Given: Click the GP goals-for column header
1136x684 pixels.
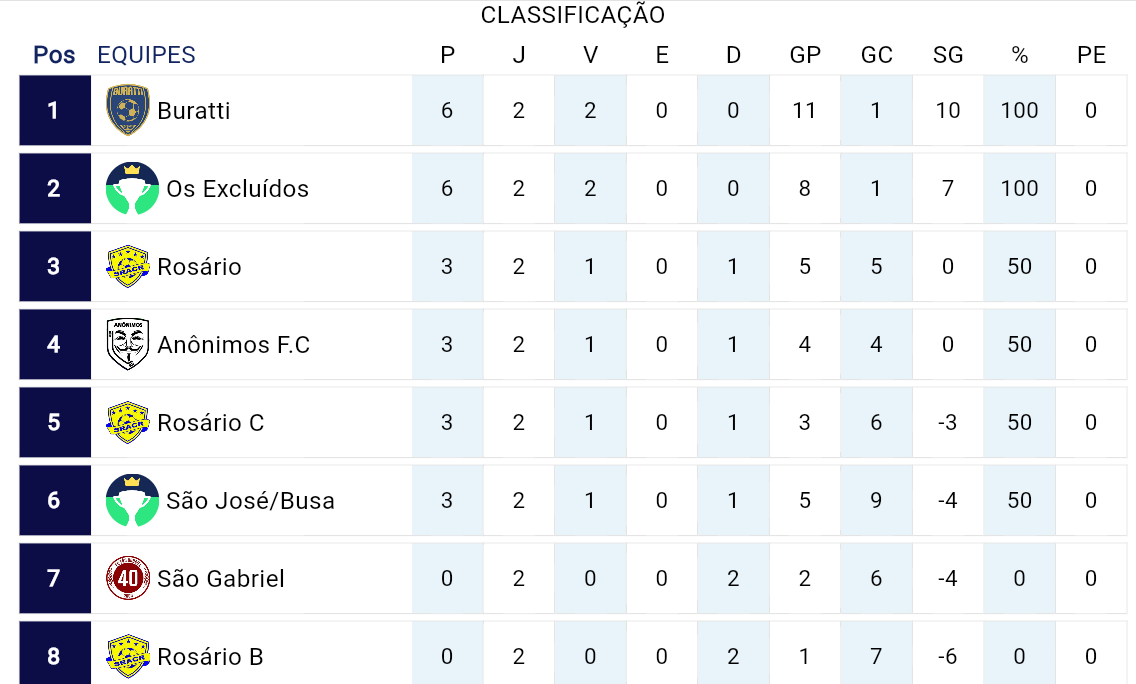Looking at the screenshot, I should coord(805,55).
